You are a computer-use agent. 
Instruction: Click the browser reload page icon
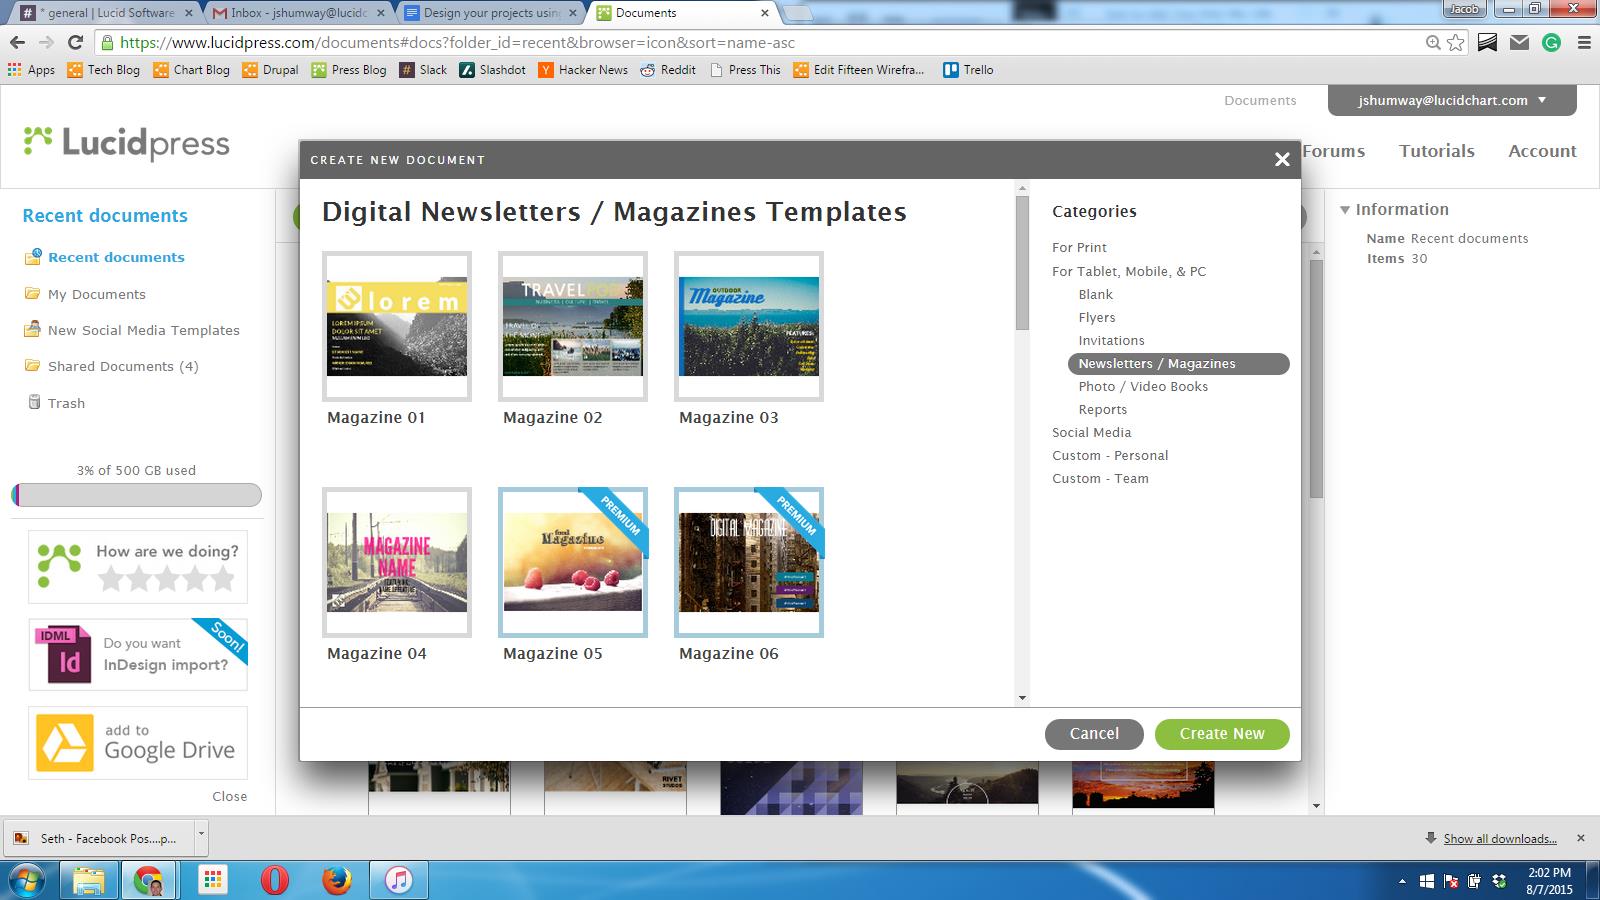click(75, 43)
